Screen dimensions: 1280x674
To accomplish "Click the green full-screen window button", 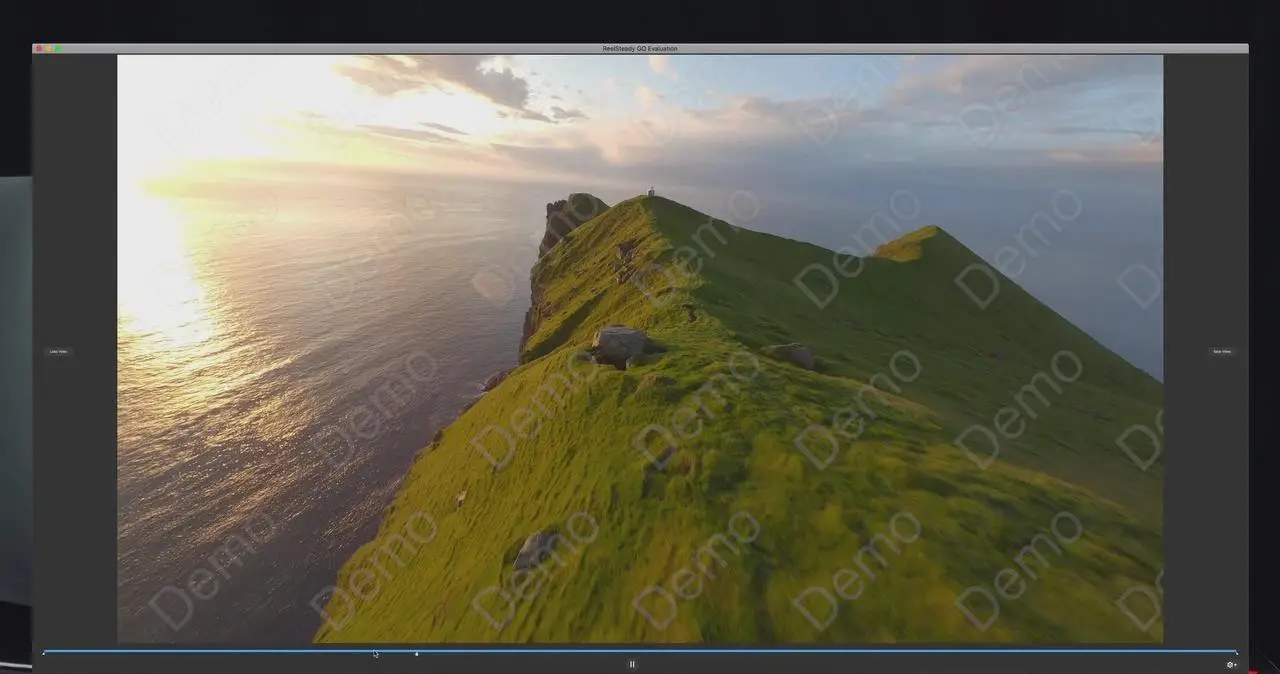I will coord(58,48).
